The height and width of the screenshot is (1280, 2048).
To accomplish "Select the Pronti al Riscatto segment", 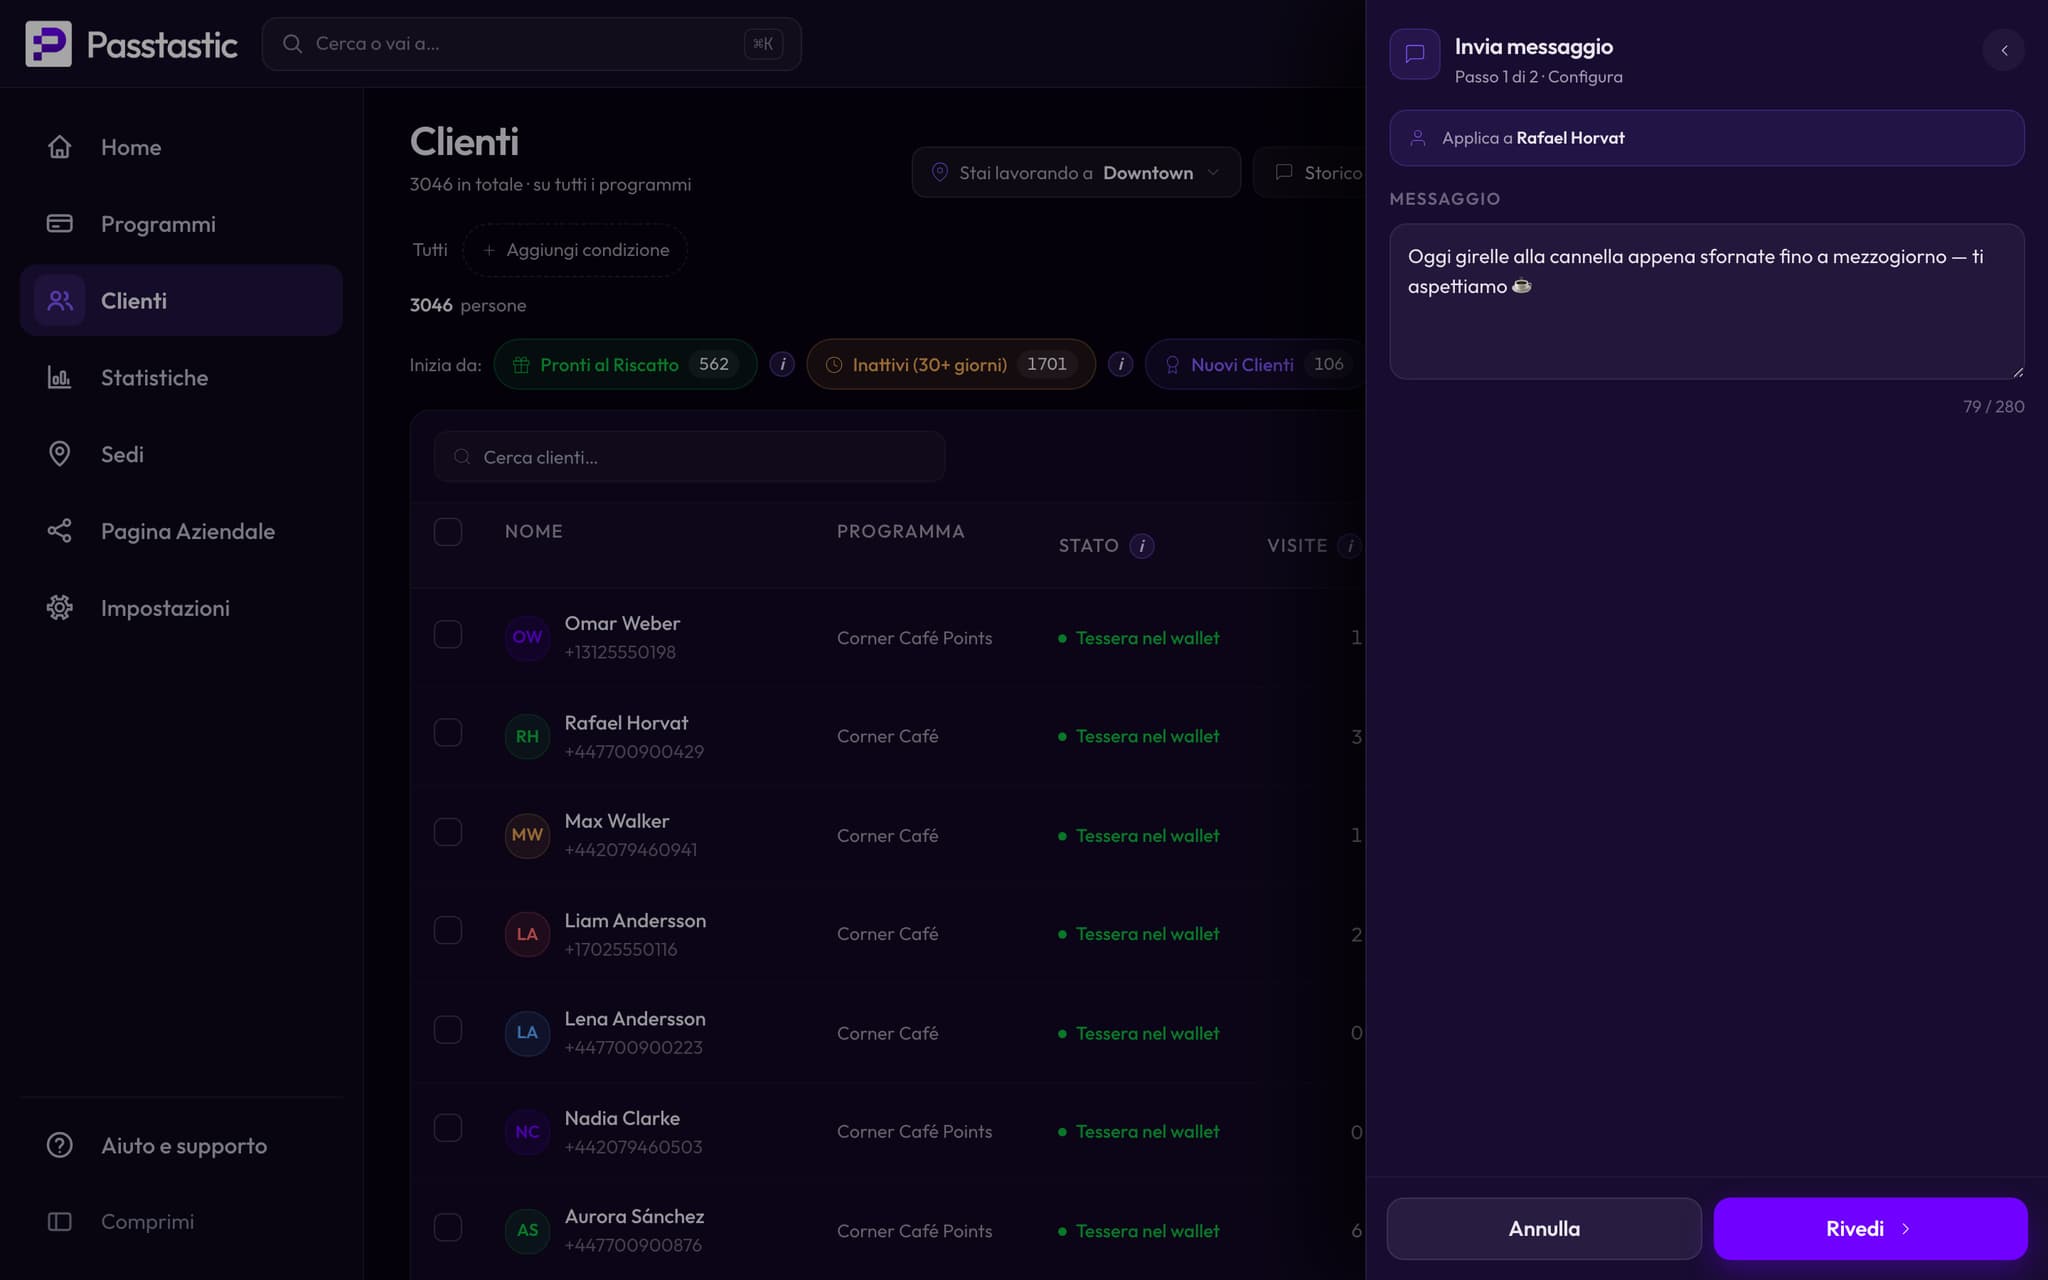I will (x=625, y=364).
